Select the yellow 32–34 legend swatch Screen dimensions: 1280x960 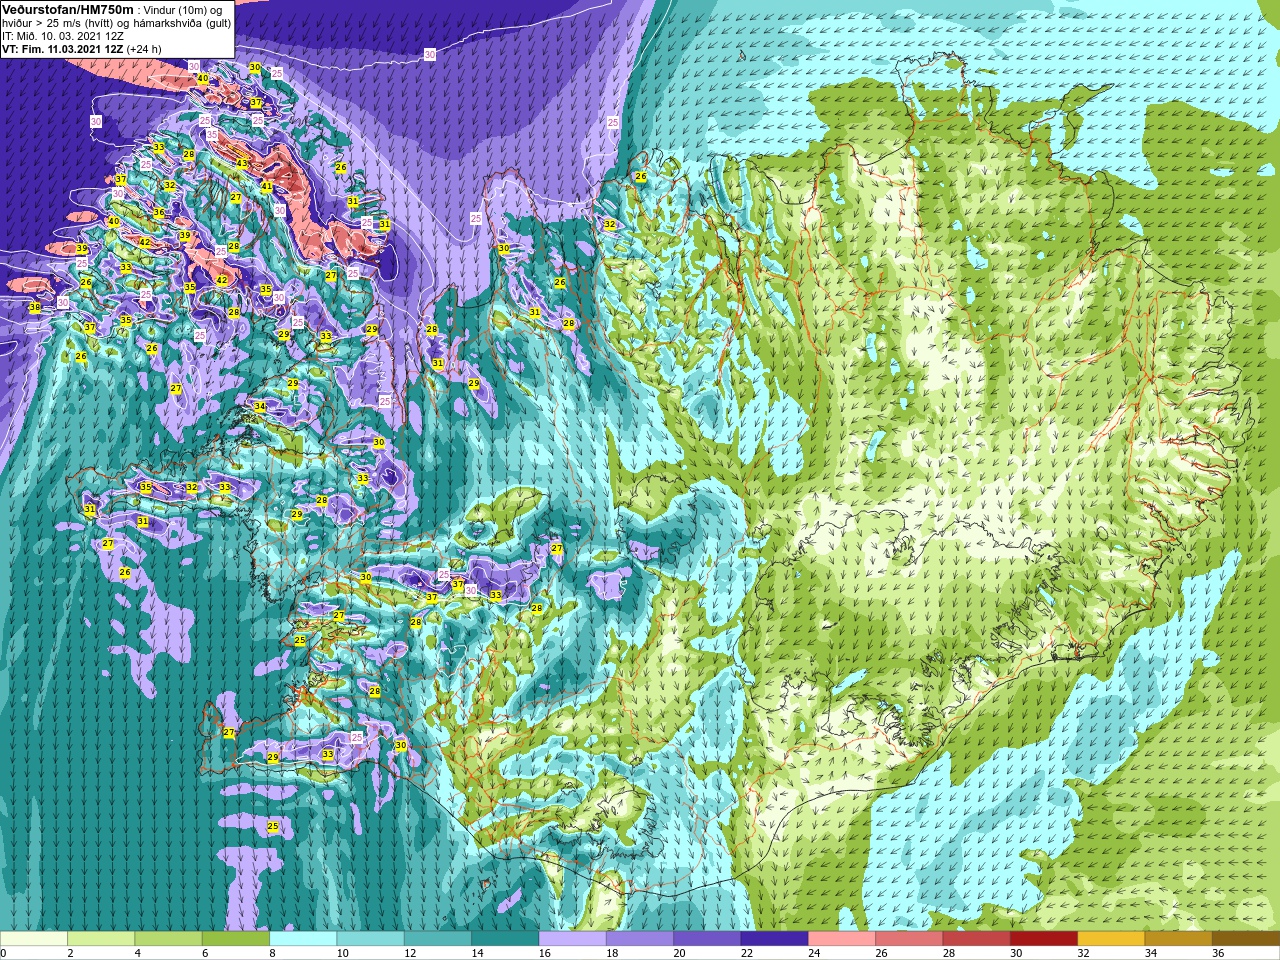pyautogui.click(x=1110, y=939)
